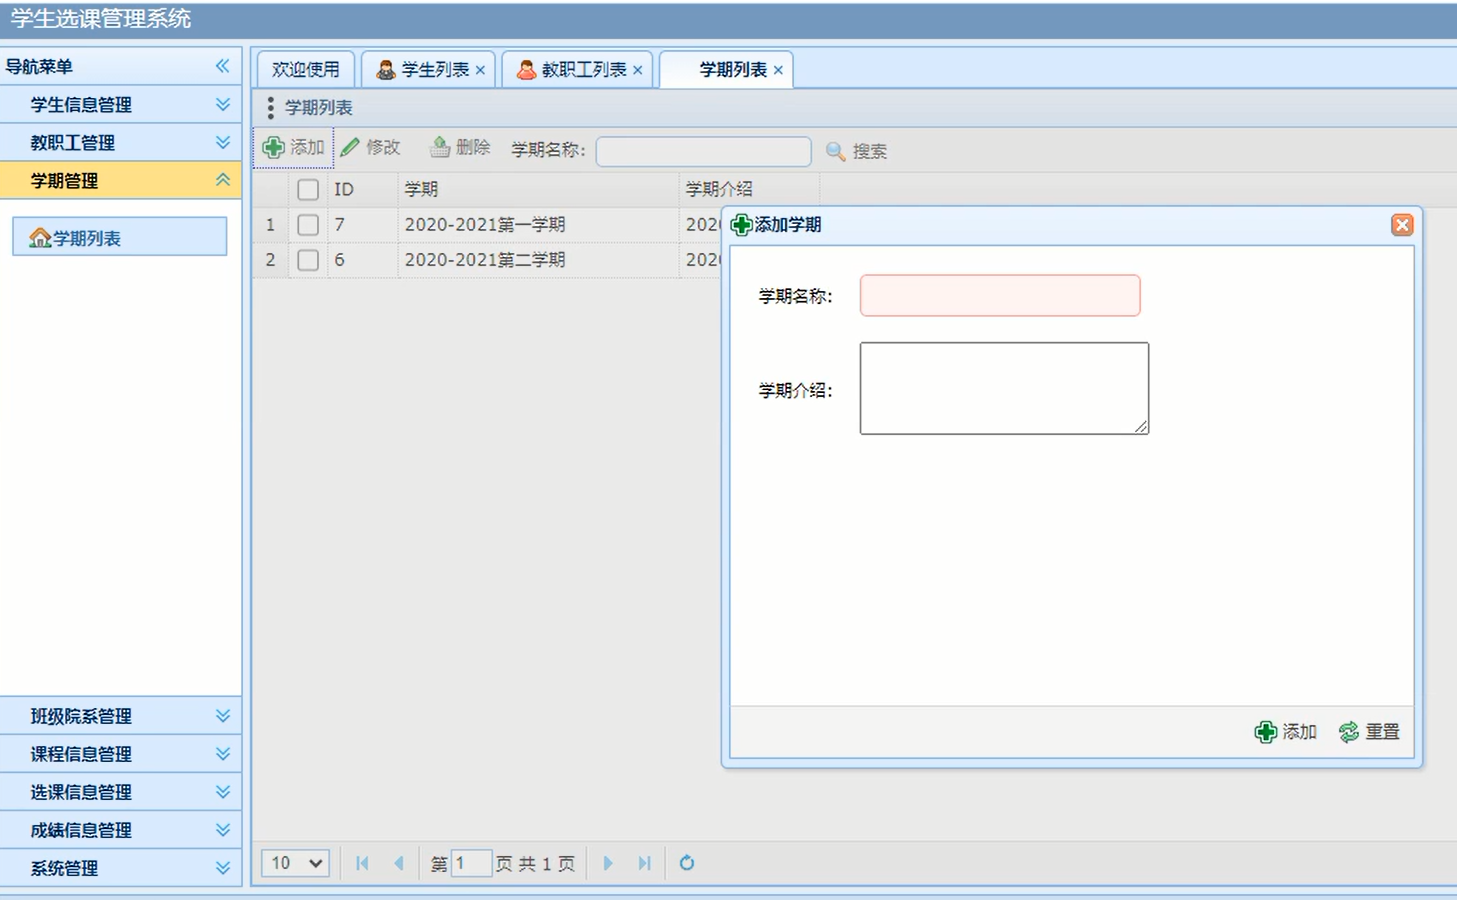This screenshot has height=900, width=1457.
Task: Expand 选课信息管理 section
Action: click(223, 792)
